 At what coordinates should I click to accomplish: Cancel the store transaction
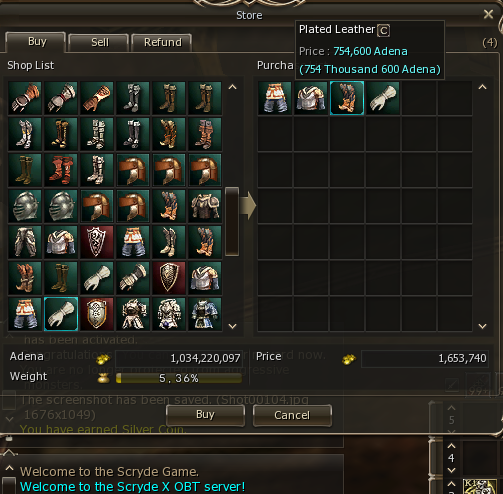tap(292, 415)
